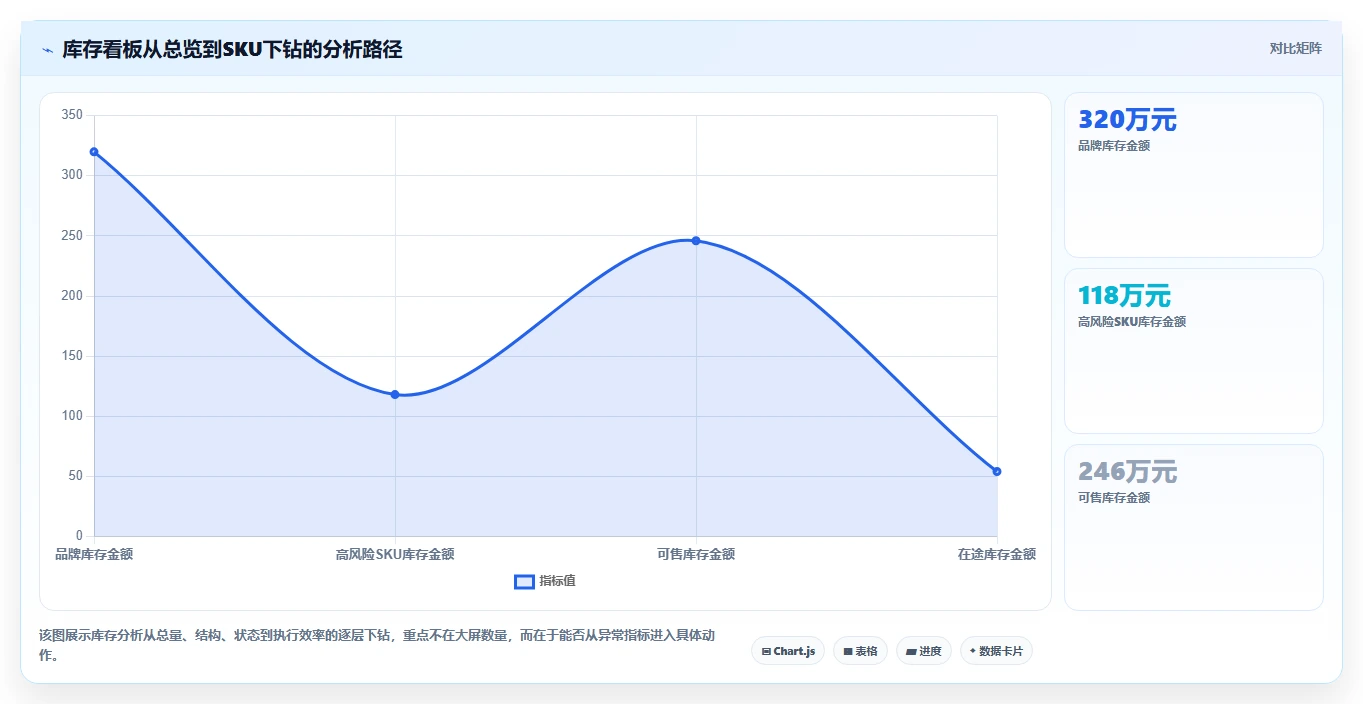
Task: Open the 320万元 品牌库存金额 card
Action: point(1194,175)
